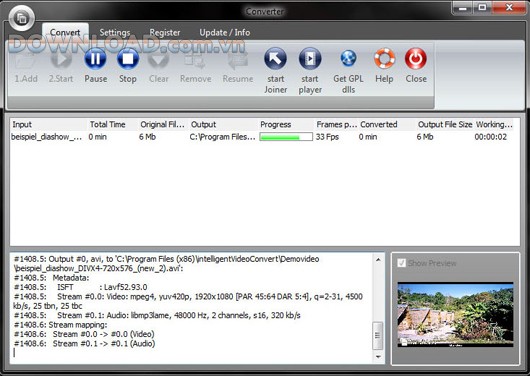This screenshot has height=376, width=530.
Task: Click the round application menu orb
Action: [x=22, y=18]
